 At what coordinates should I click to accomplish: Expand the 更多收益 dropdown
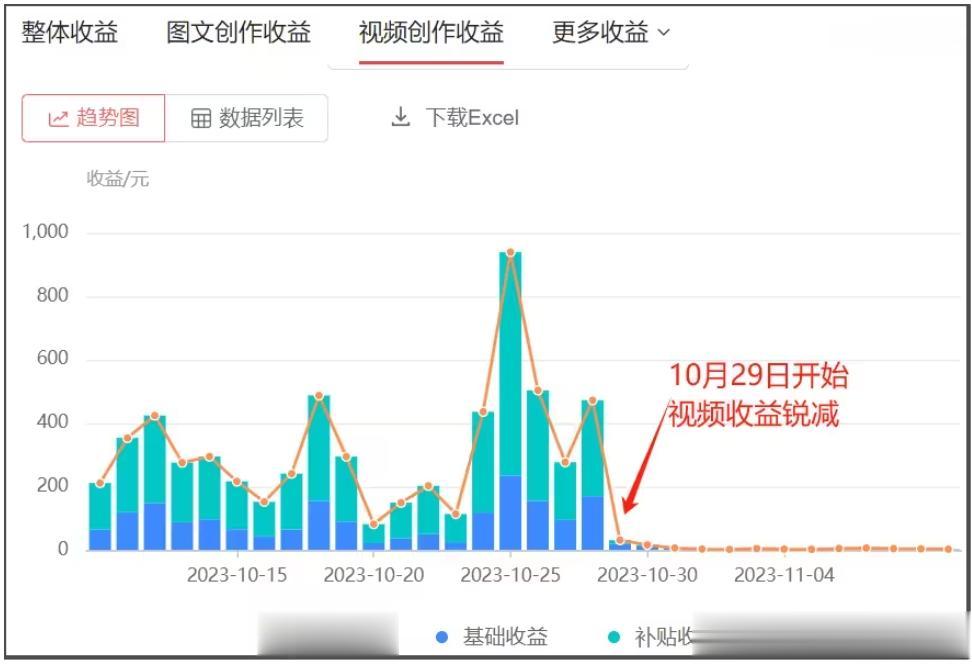point(611,32)
